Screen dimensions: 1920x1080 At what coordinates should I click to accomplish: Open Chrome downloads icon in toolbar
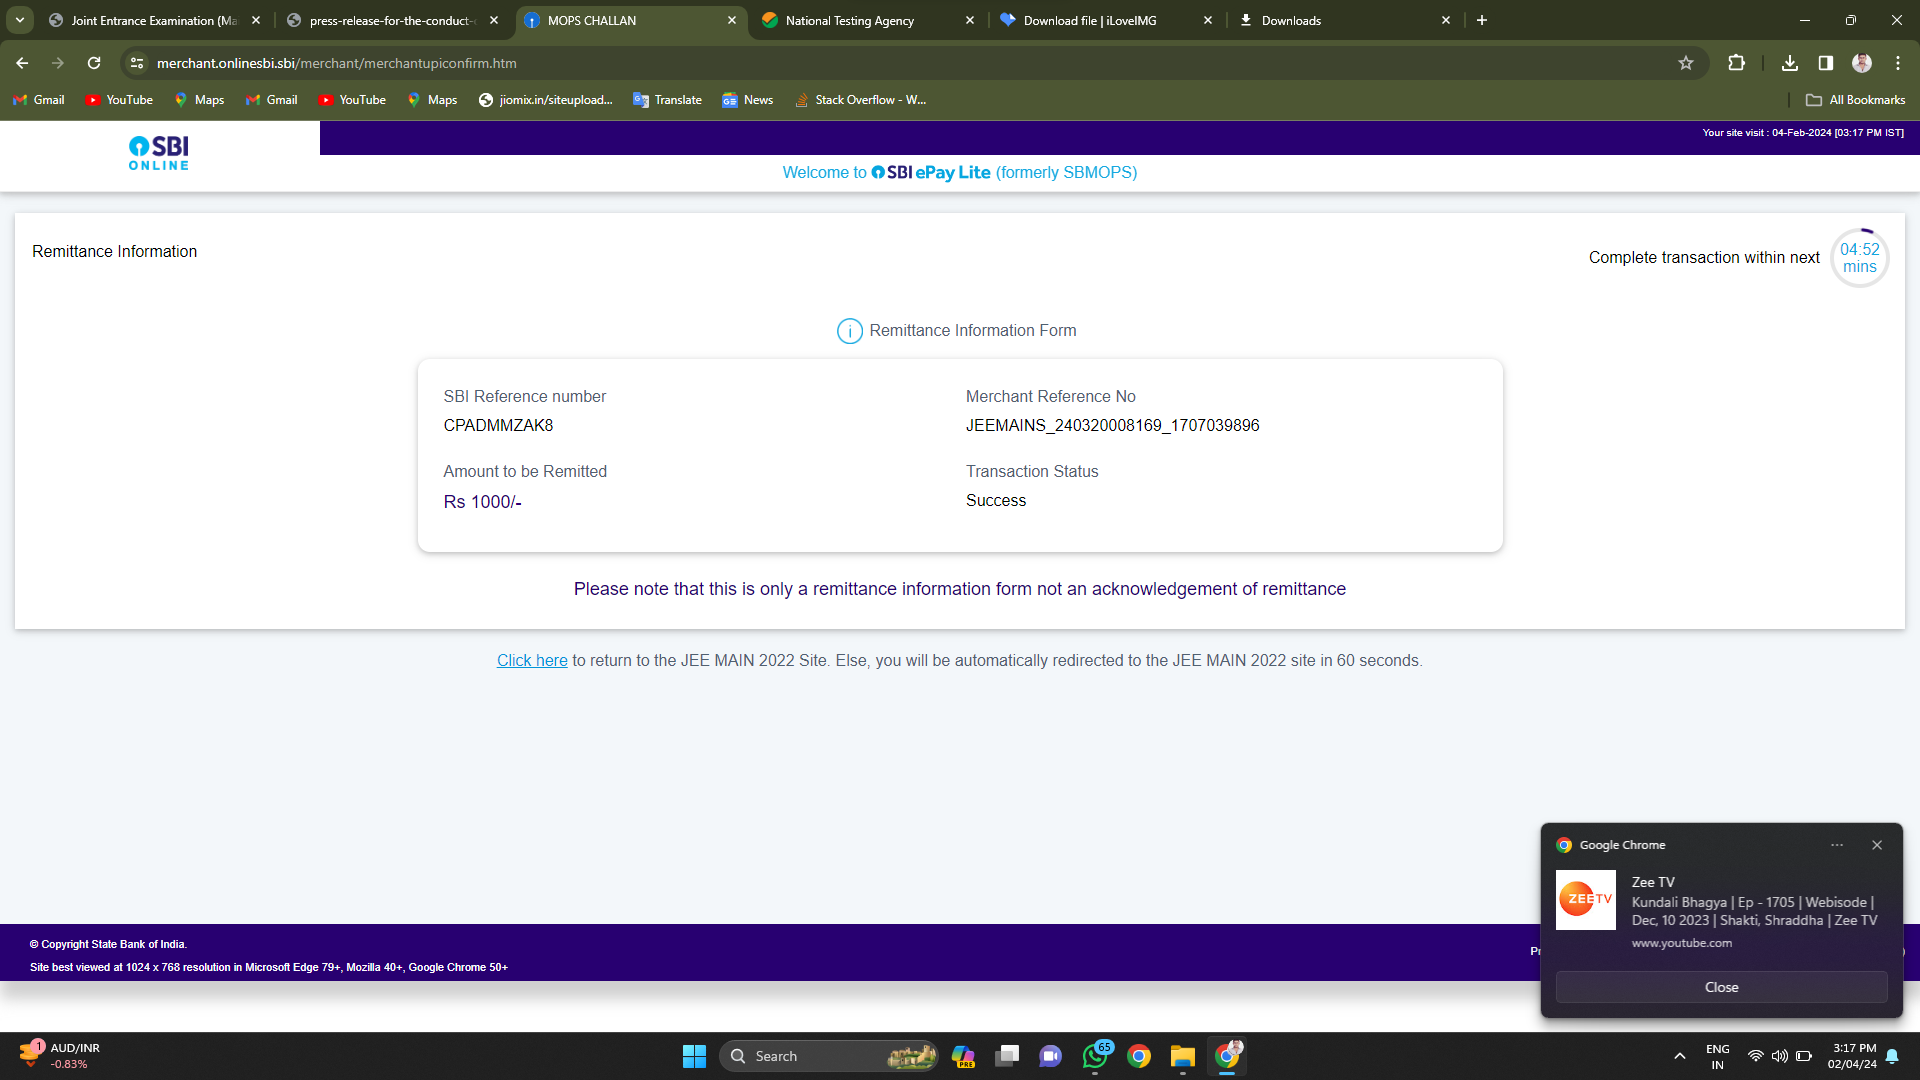(1790, 63)
